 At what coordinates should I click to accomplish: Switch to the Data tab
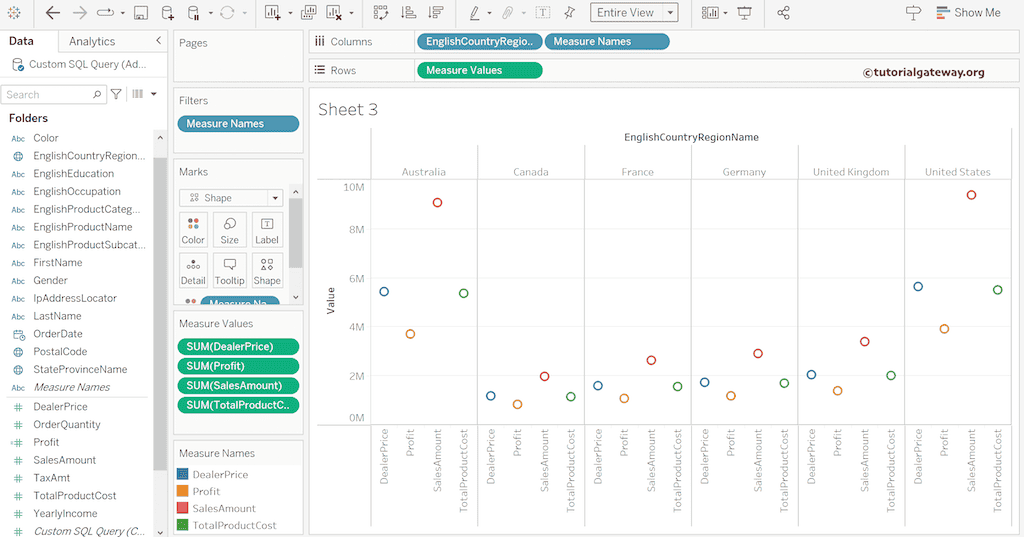(21, 41)
